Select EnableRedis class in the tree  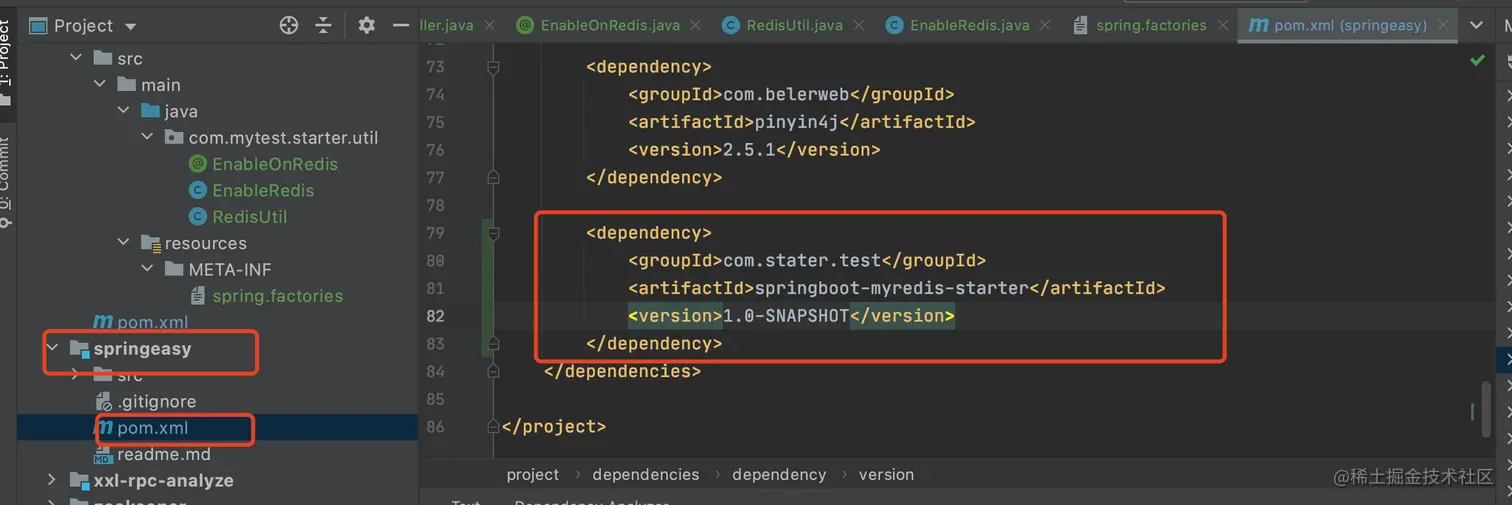(263, 190)
